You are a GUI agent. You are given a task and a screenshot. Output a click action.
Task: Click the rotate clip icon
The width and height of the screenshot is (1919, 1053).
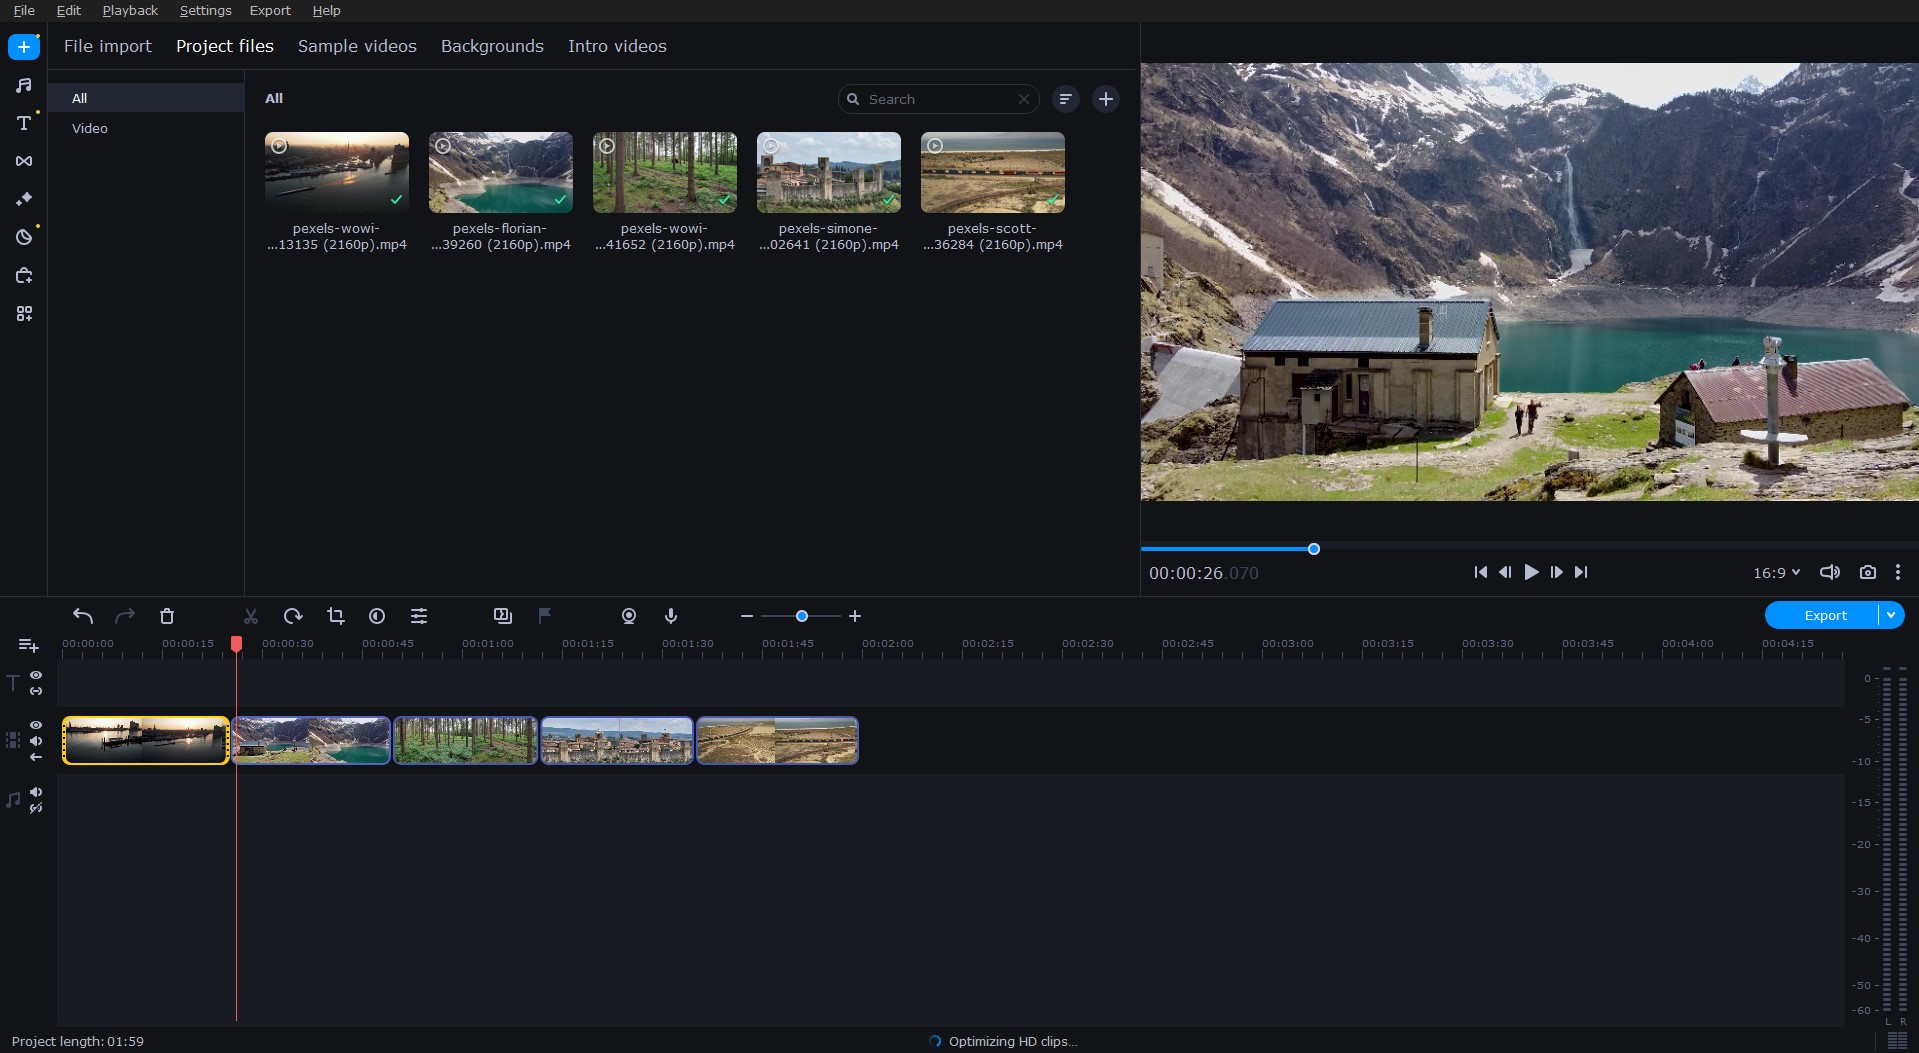pos(293,616)
